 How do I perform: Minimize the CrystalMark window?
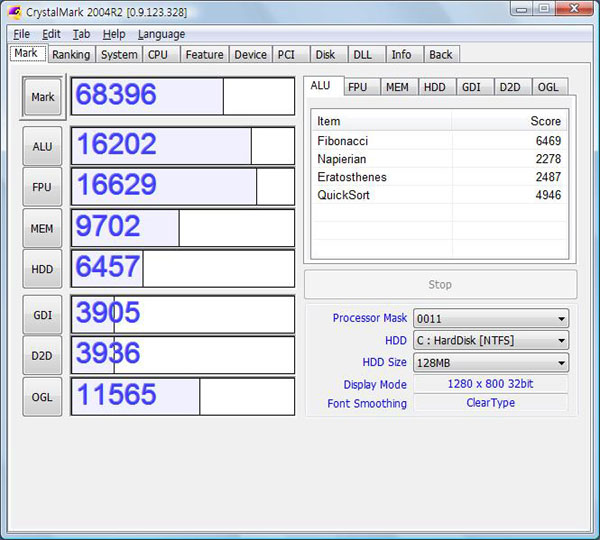(521, 8)
